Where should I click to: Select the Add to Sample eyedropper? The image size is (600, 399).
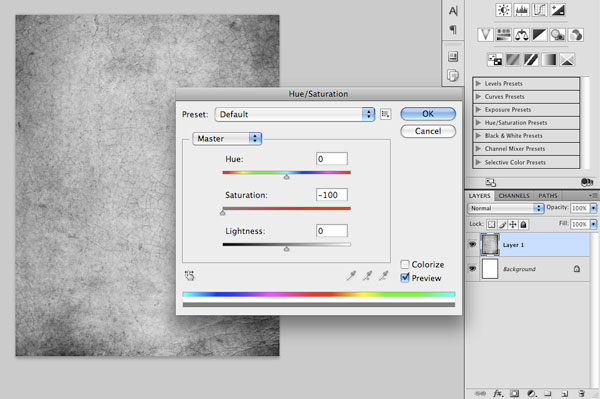[x=367, y=275]
